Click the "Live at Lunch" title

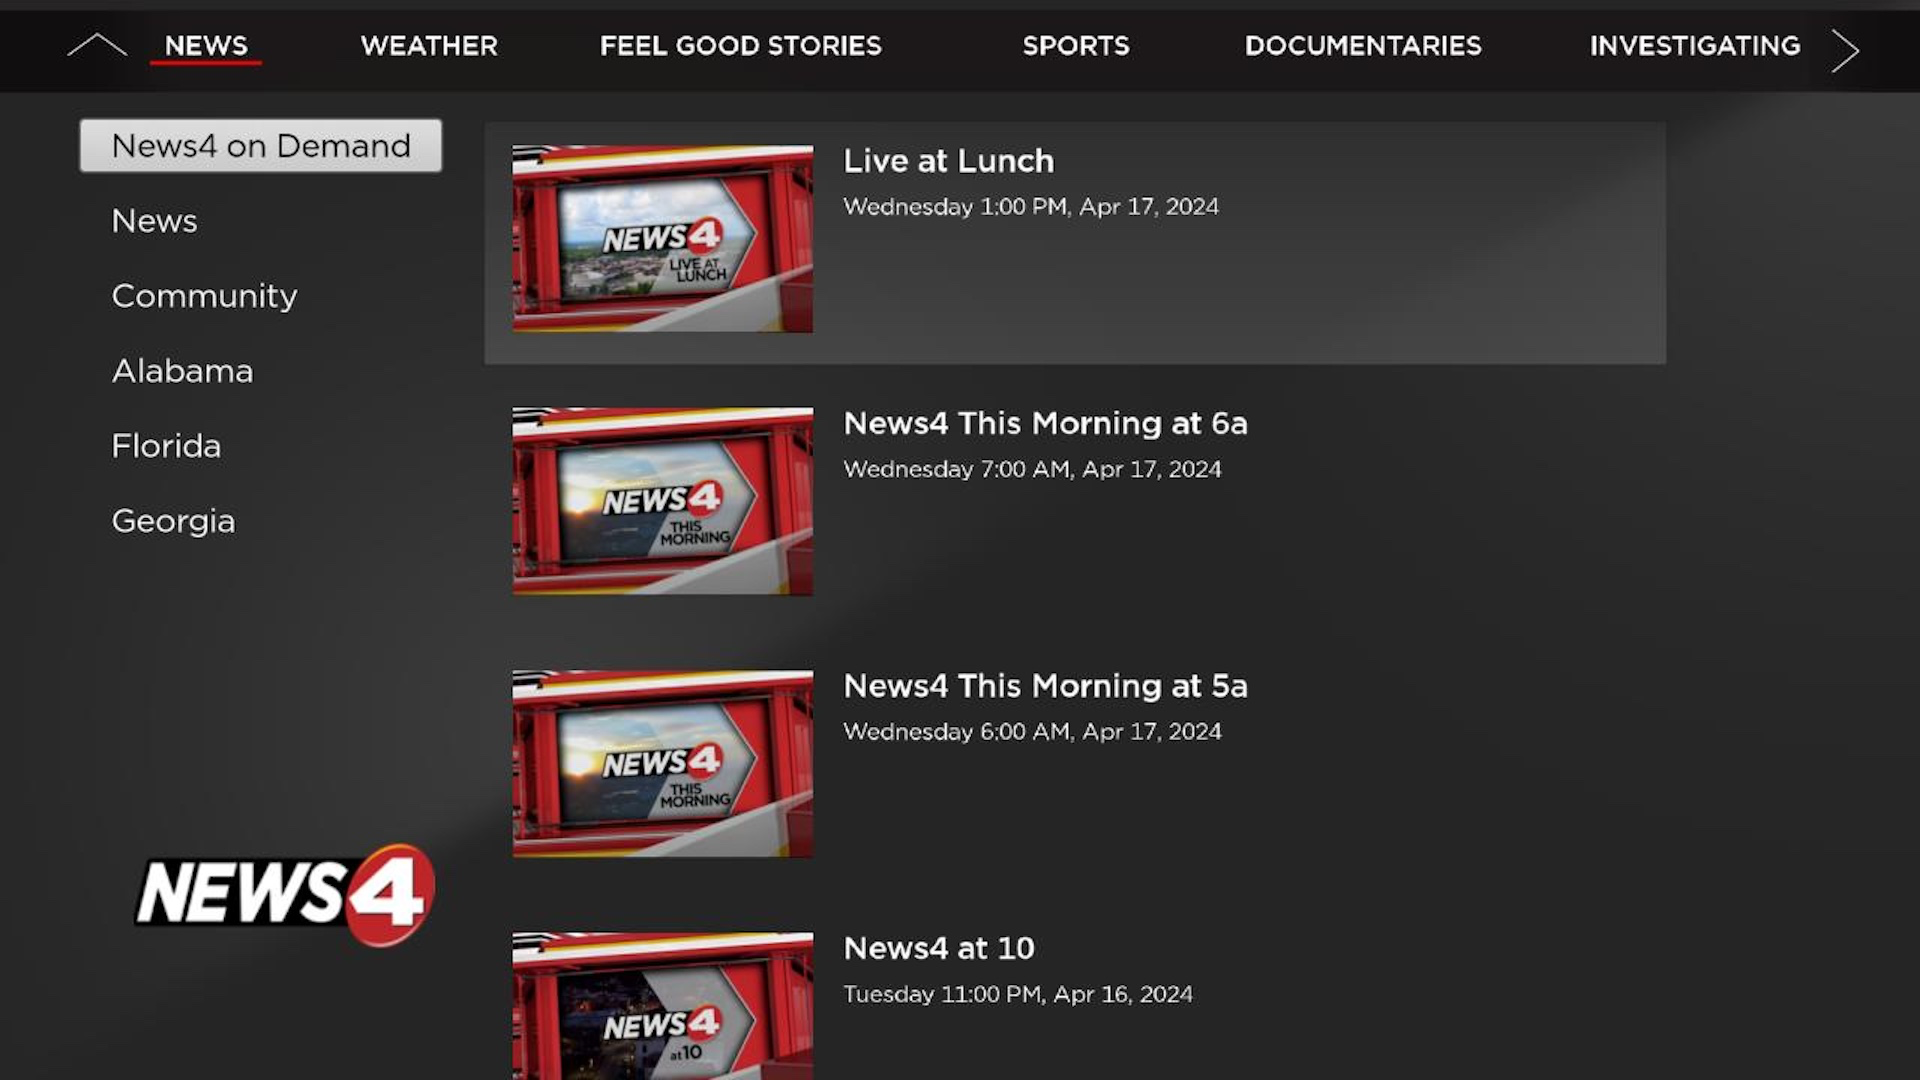coord(948,161)
